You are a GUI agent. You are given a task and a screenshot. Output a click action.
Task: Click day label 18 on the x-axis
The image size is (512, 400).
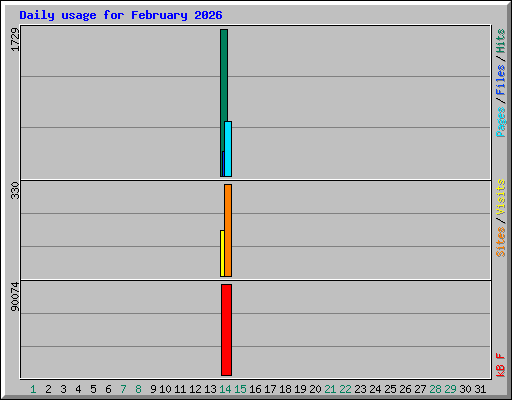pyautogui.click(x=285, y=389)
